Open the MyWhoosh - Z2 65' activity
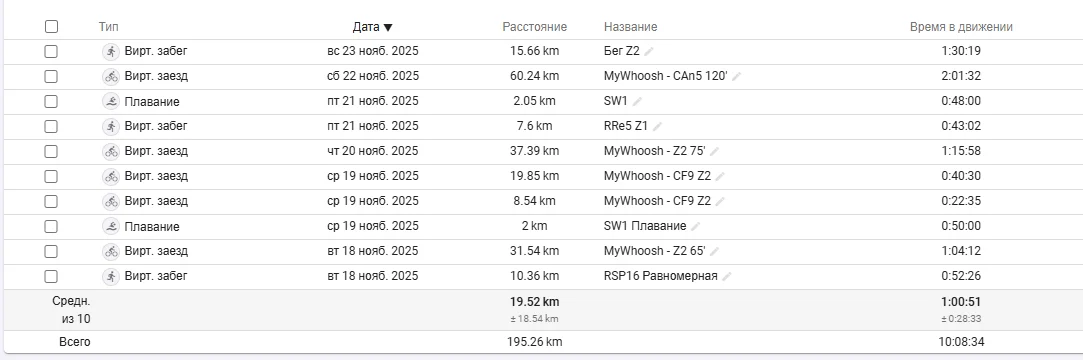This screenshot has height=360, width=1083. pos(655,251)
